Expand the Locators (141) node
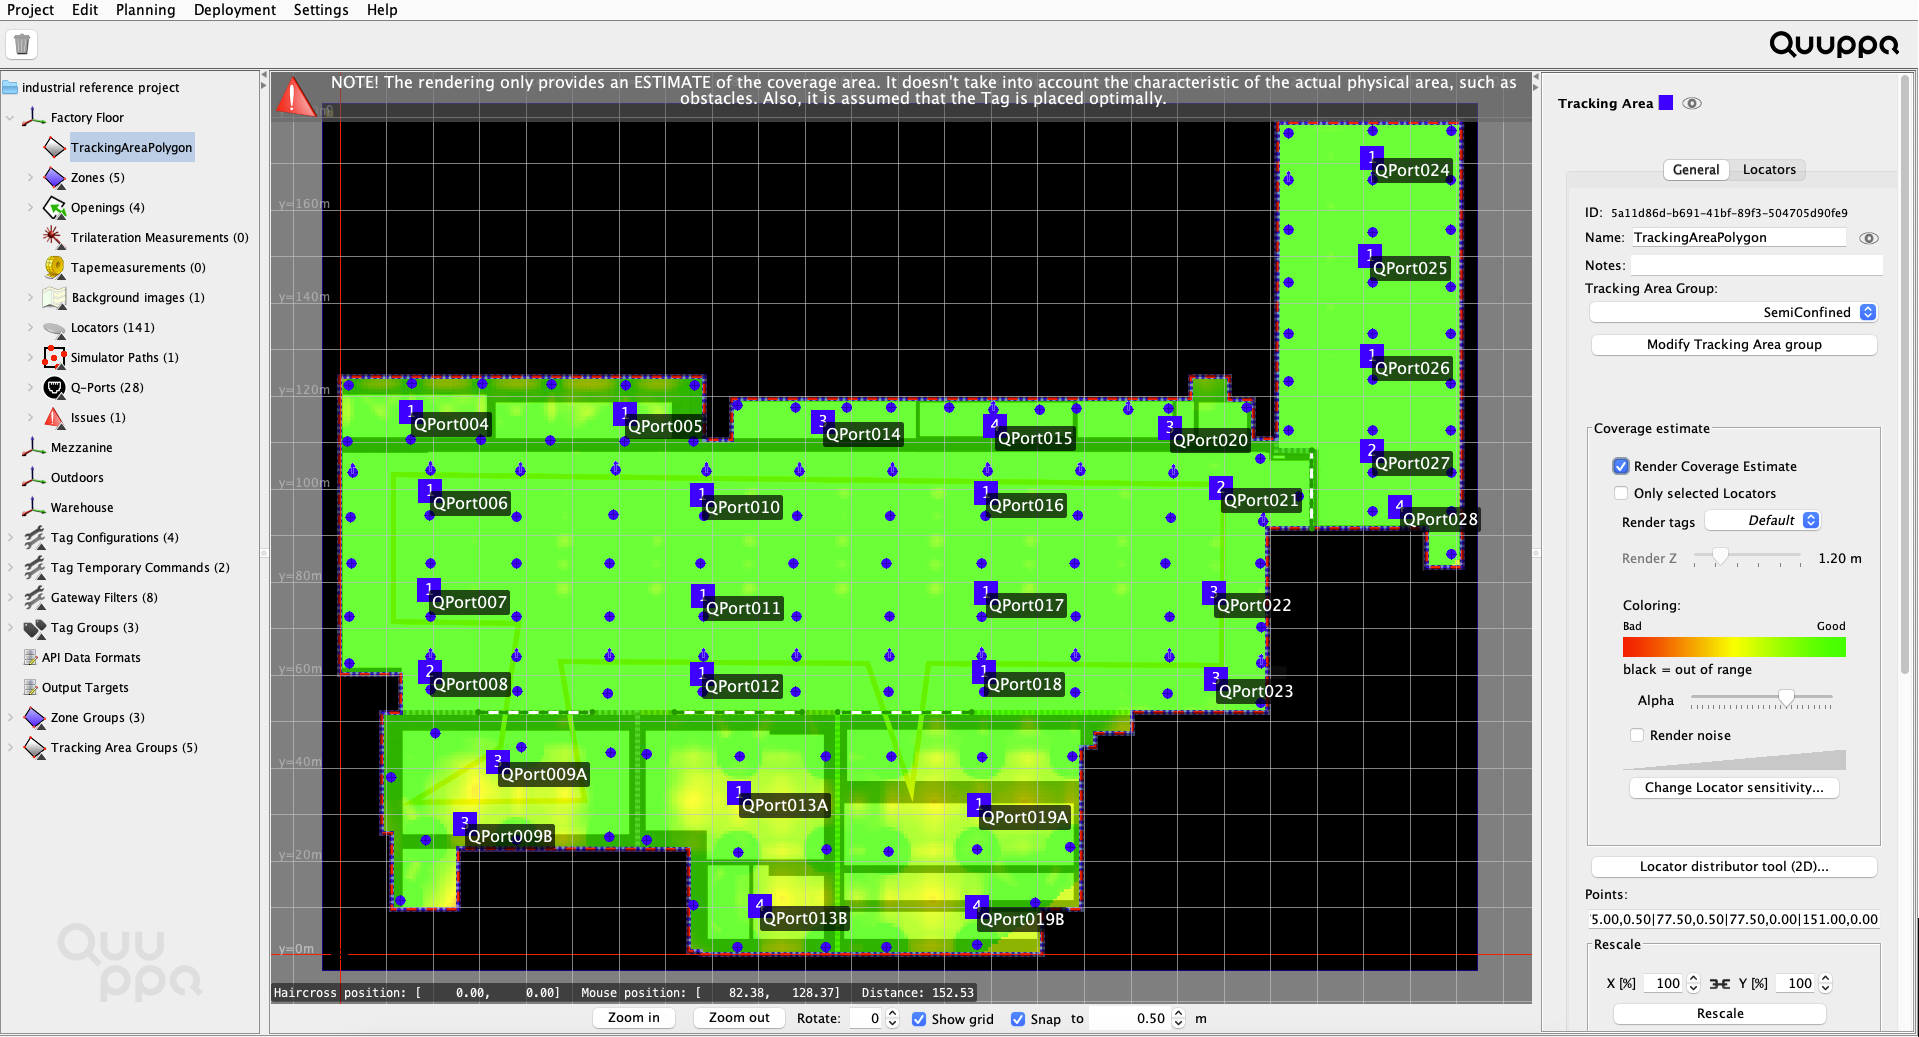Viewport: 1919px width, 1037px height. click(x=31, y=327)
